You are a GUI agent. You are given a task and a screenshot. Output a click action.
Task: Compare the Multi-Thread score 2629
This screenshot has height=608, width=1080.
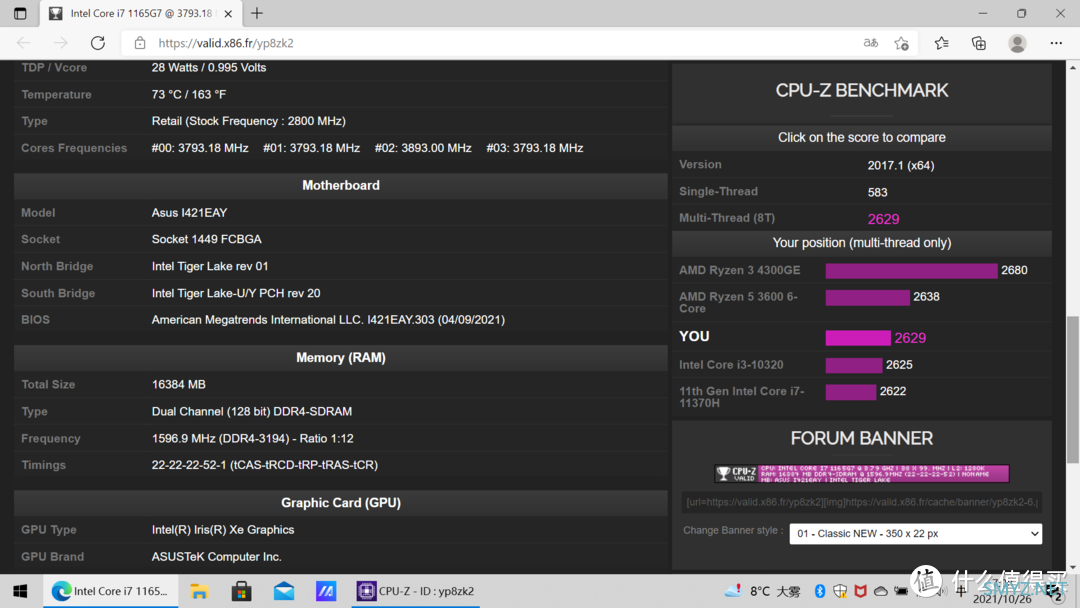pyautogui.click(x=883, y=219)
